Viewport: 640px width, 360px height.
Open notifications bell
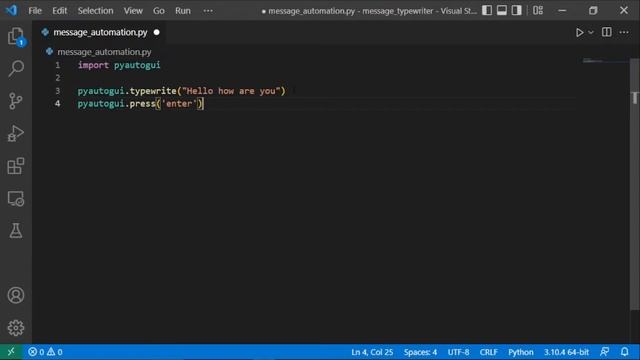click(624, 352)
